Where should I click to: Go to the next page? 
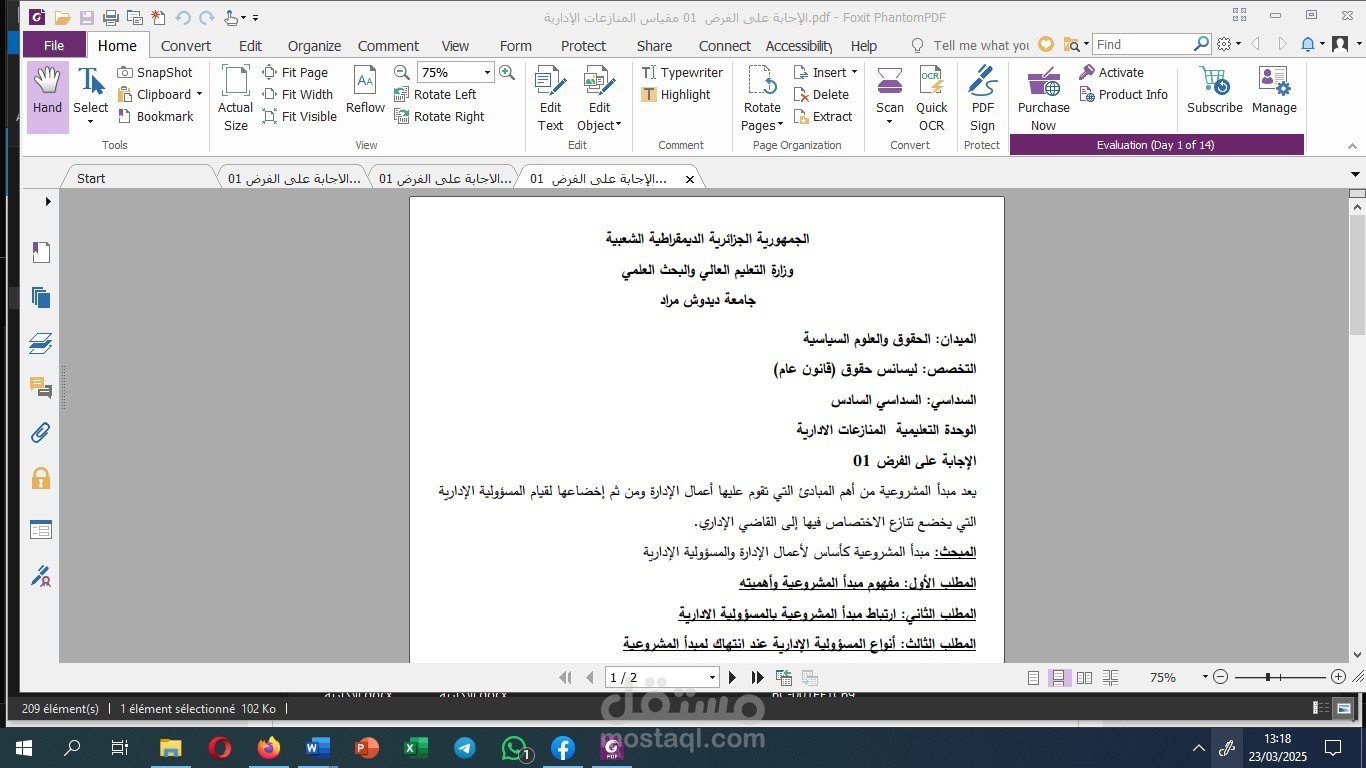pyautogui.click(x=732, y=677)
